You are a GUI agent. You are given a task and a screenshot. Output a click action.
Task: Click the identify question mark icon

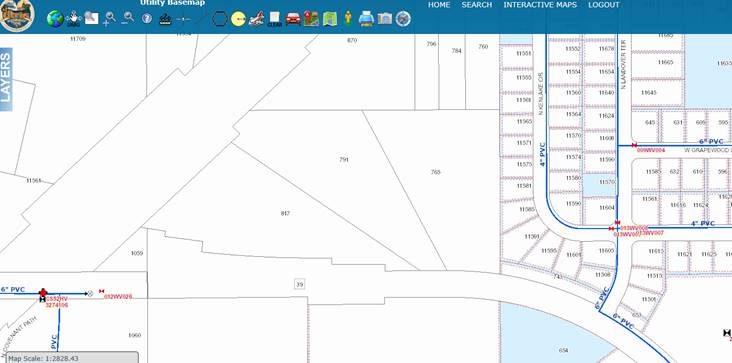pos(147,19)
